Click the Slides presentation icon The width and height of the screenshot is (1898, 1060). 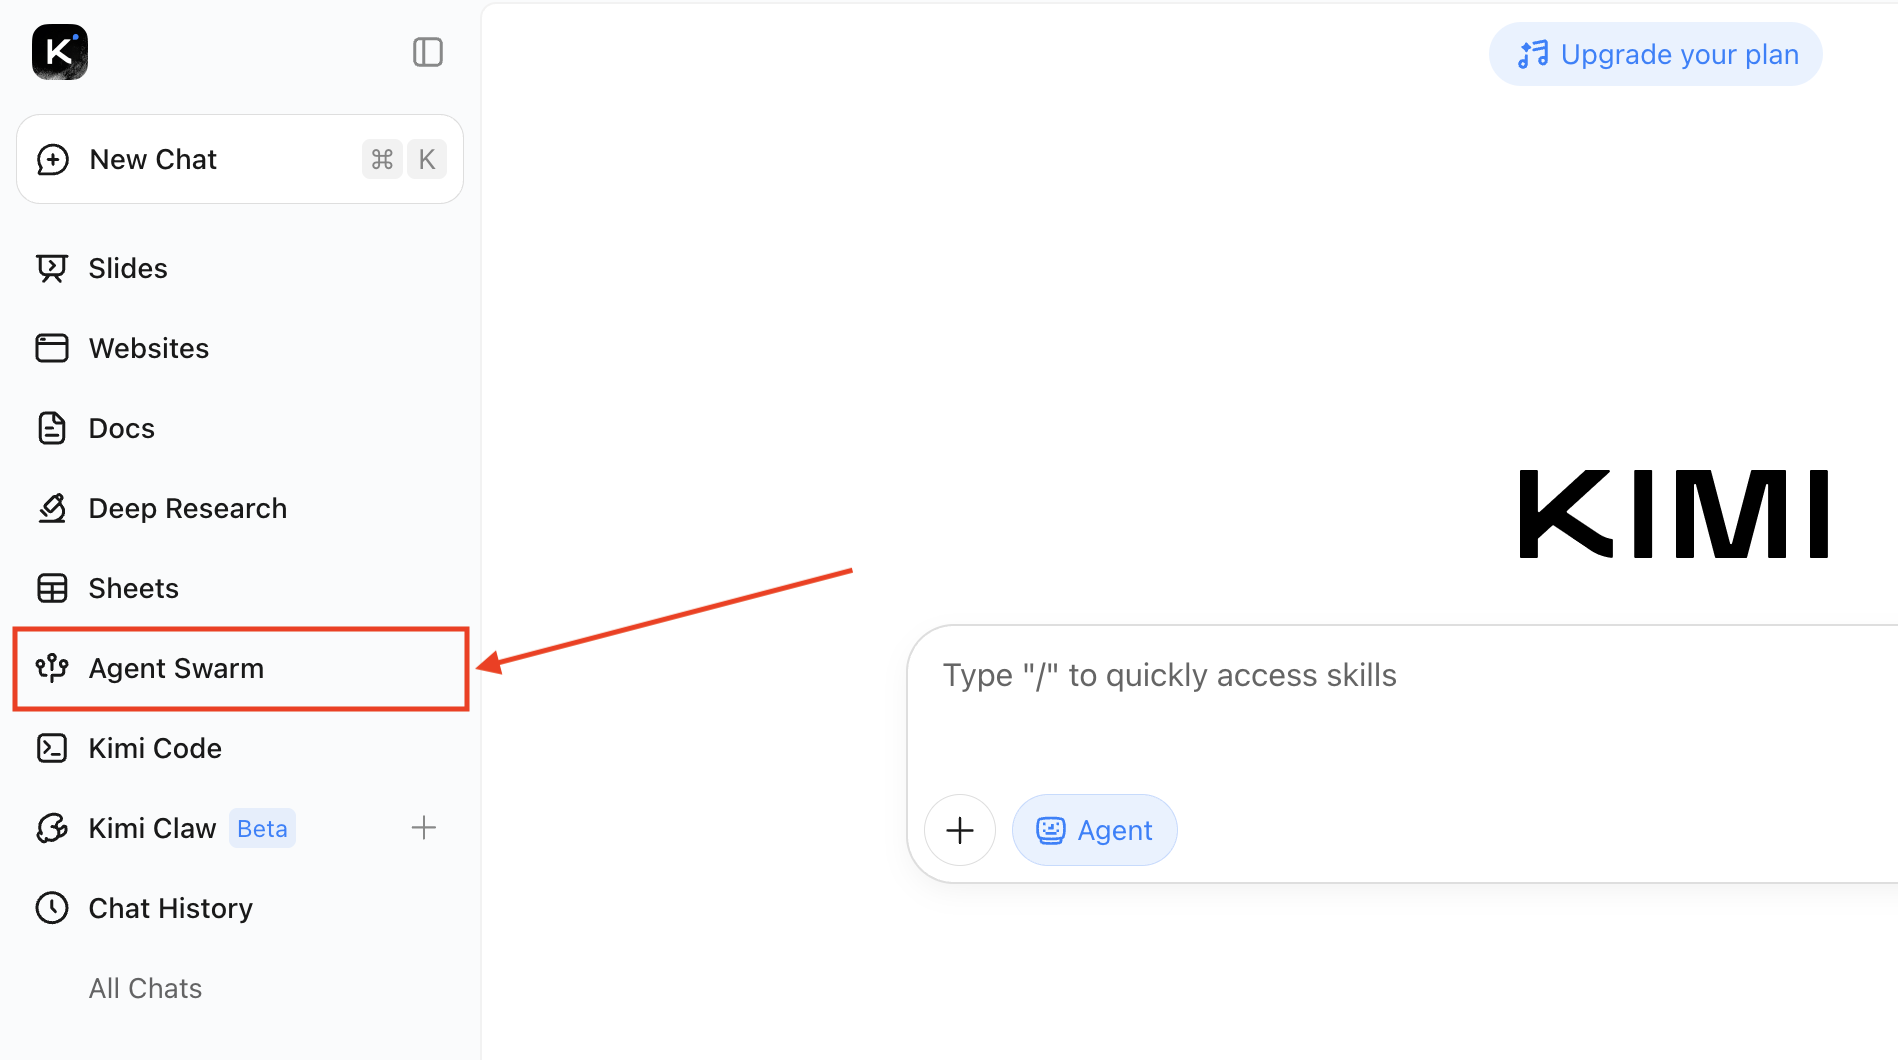tap(52, 268)
